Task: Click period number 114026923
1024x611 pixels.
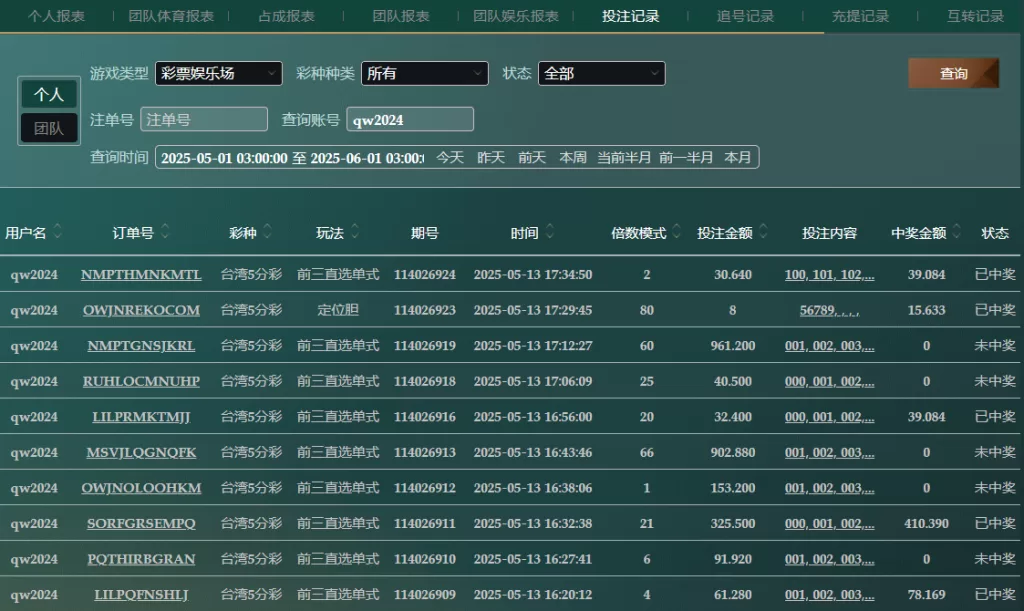Action: coord(424,310)
